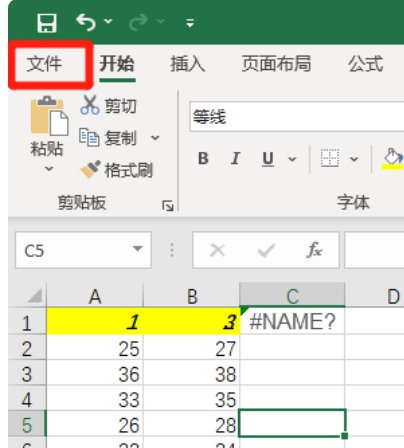Select column B header
The image size is (404, 448).
point(192,295)
